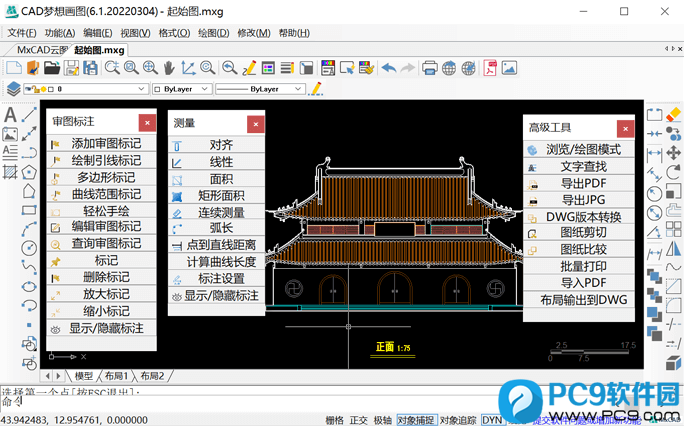Viewport: 684px width, 426px height.
Task: Select the Text tool letter A
Action: coord(10,115)
